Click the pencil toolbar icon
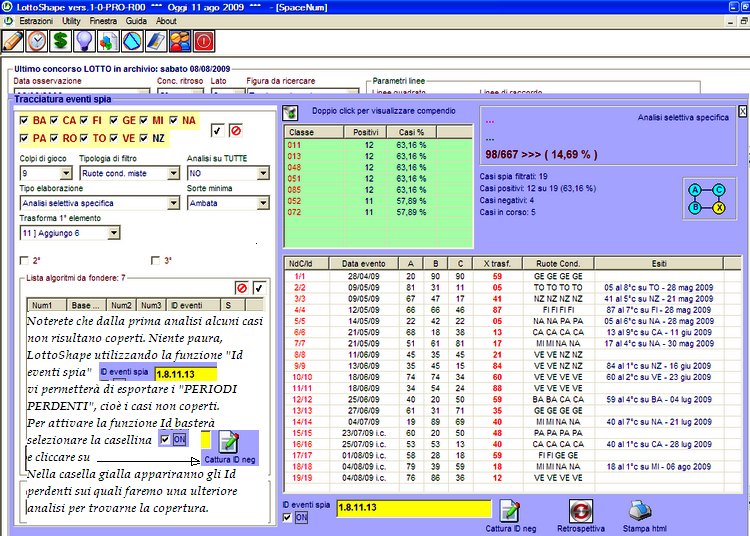The image size is (750, 536). (13, 41)
